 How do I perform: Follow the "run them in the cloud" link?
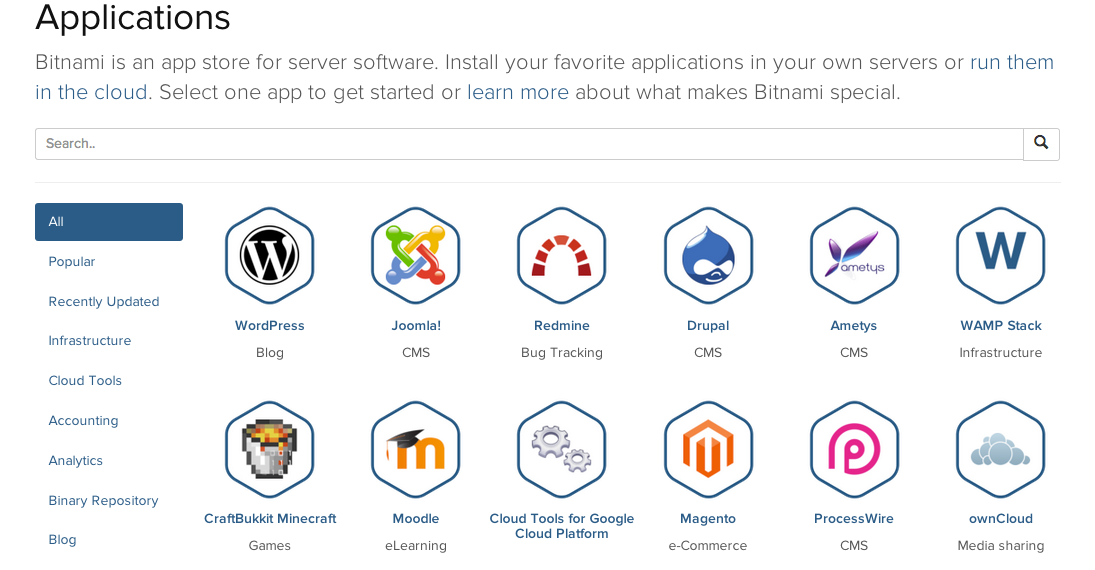tap(1012, 62)
